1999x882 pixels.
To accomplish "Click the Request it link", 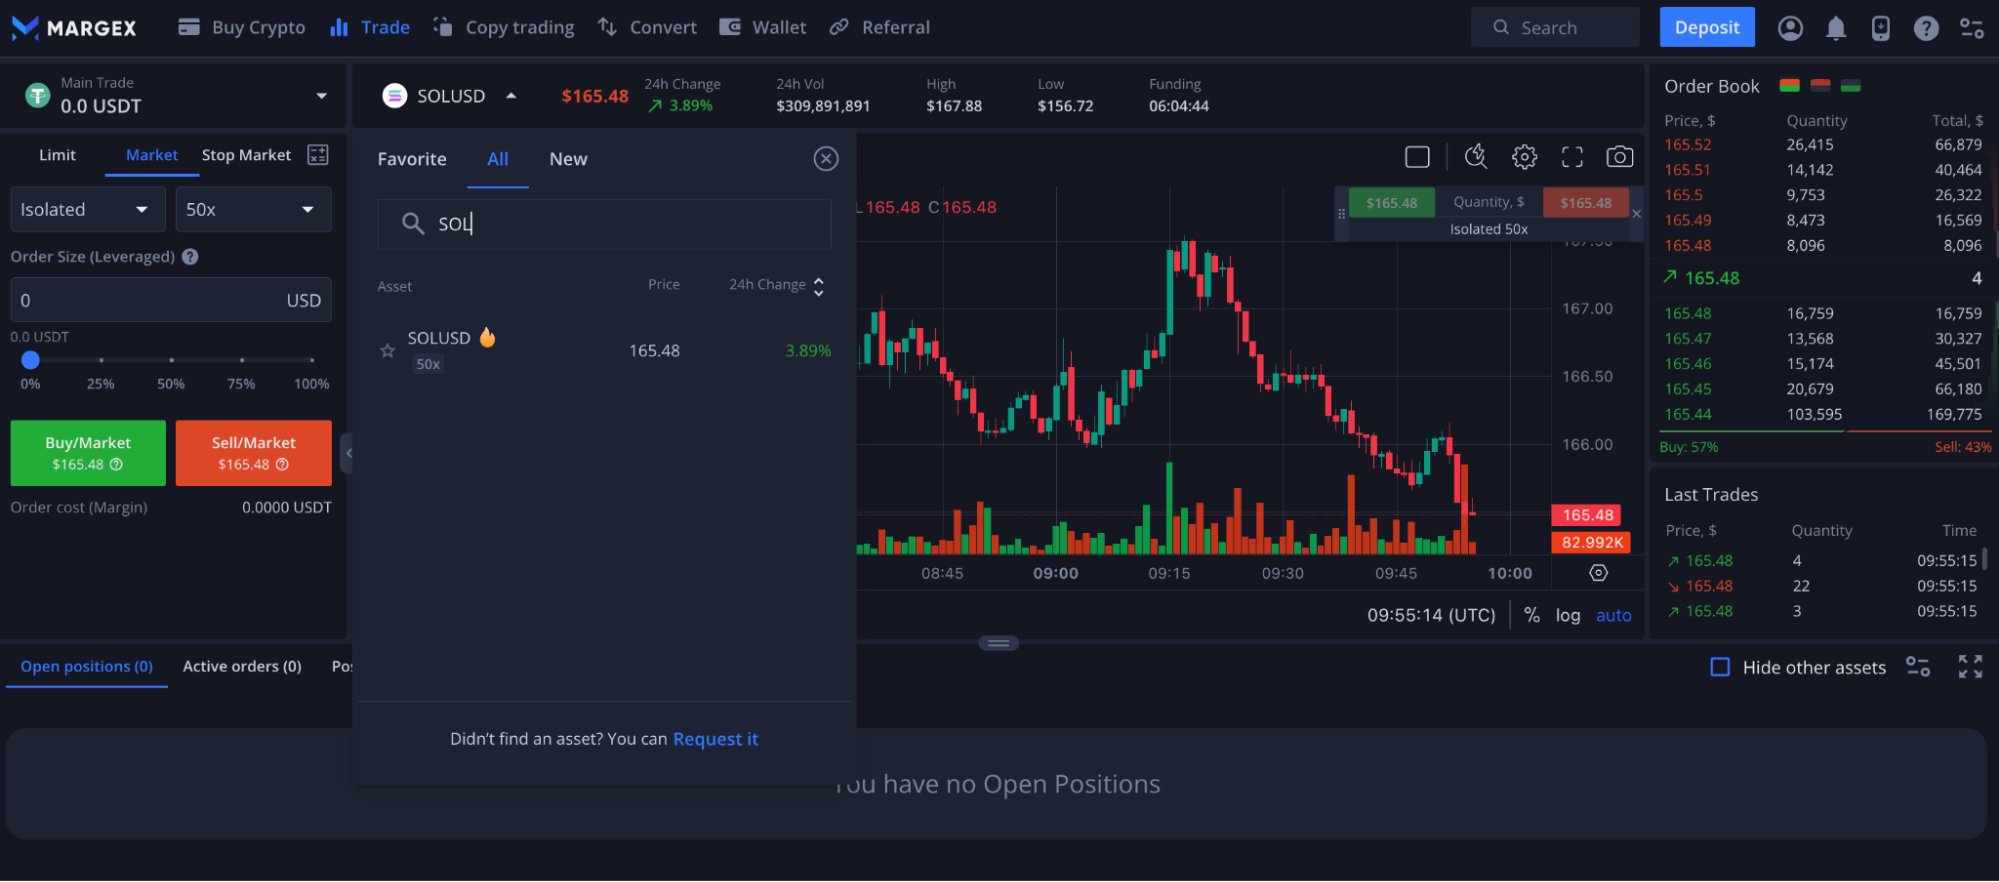I will tap(715, 739).
